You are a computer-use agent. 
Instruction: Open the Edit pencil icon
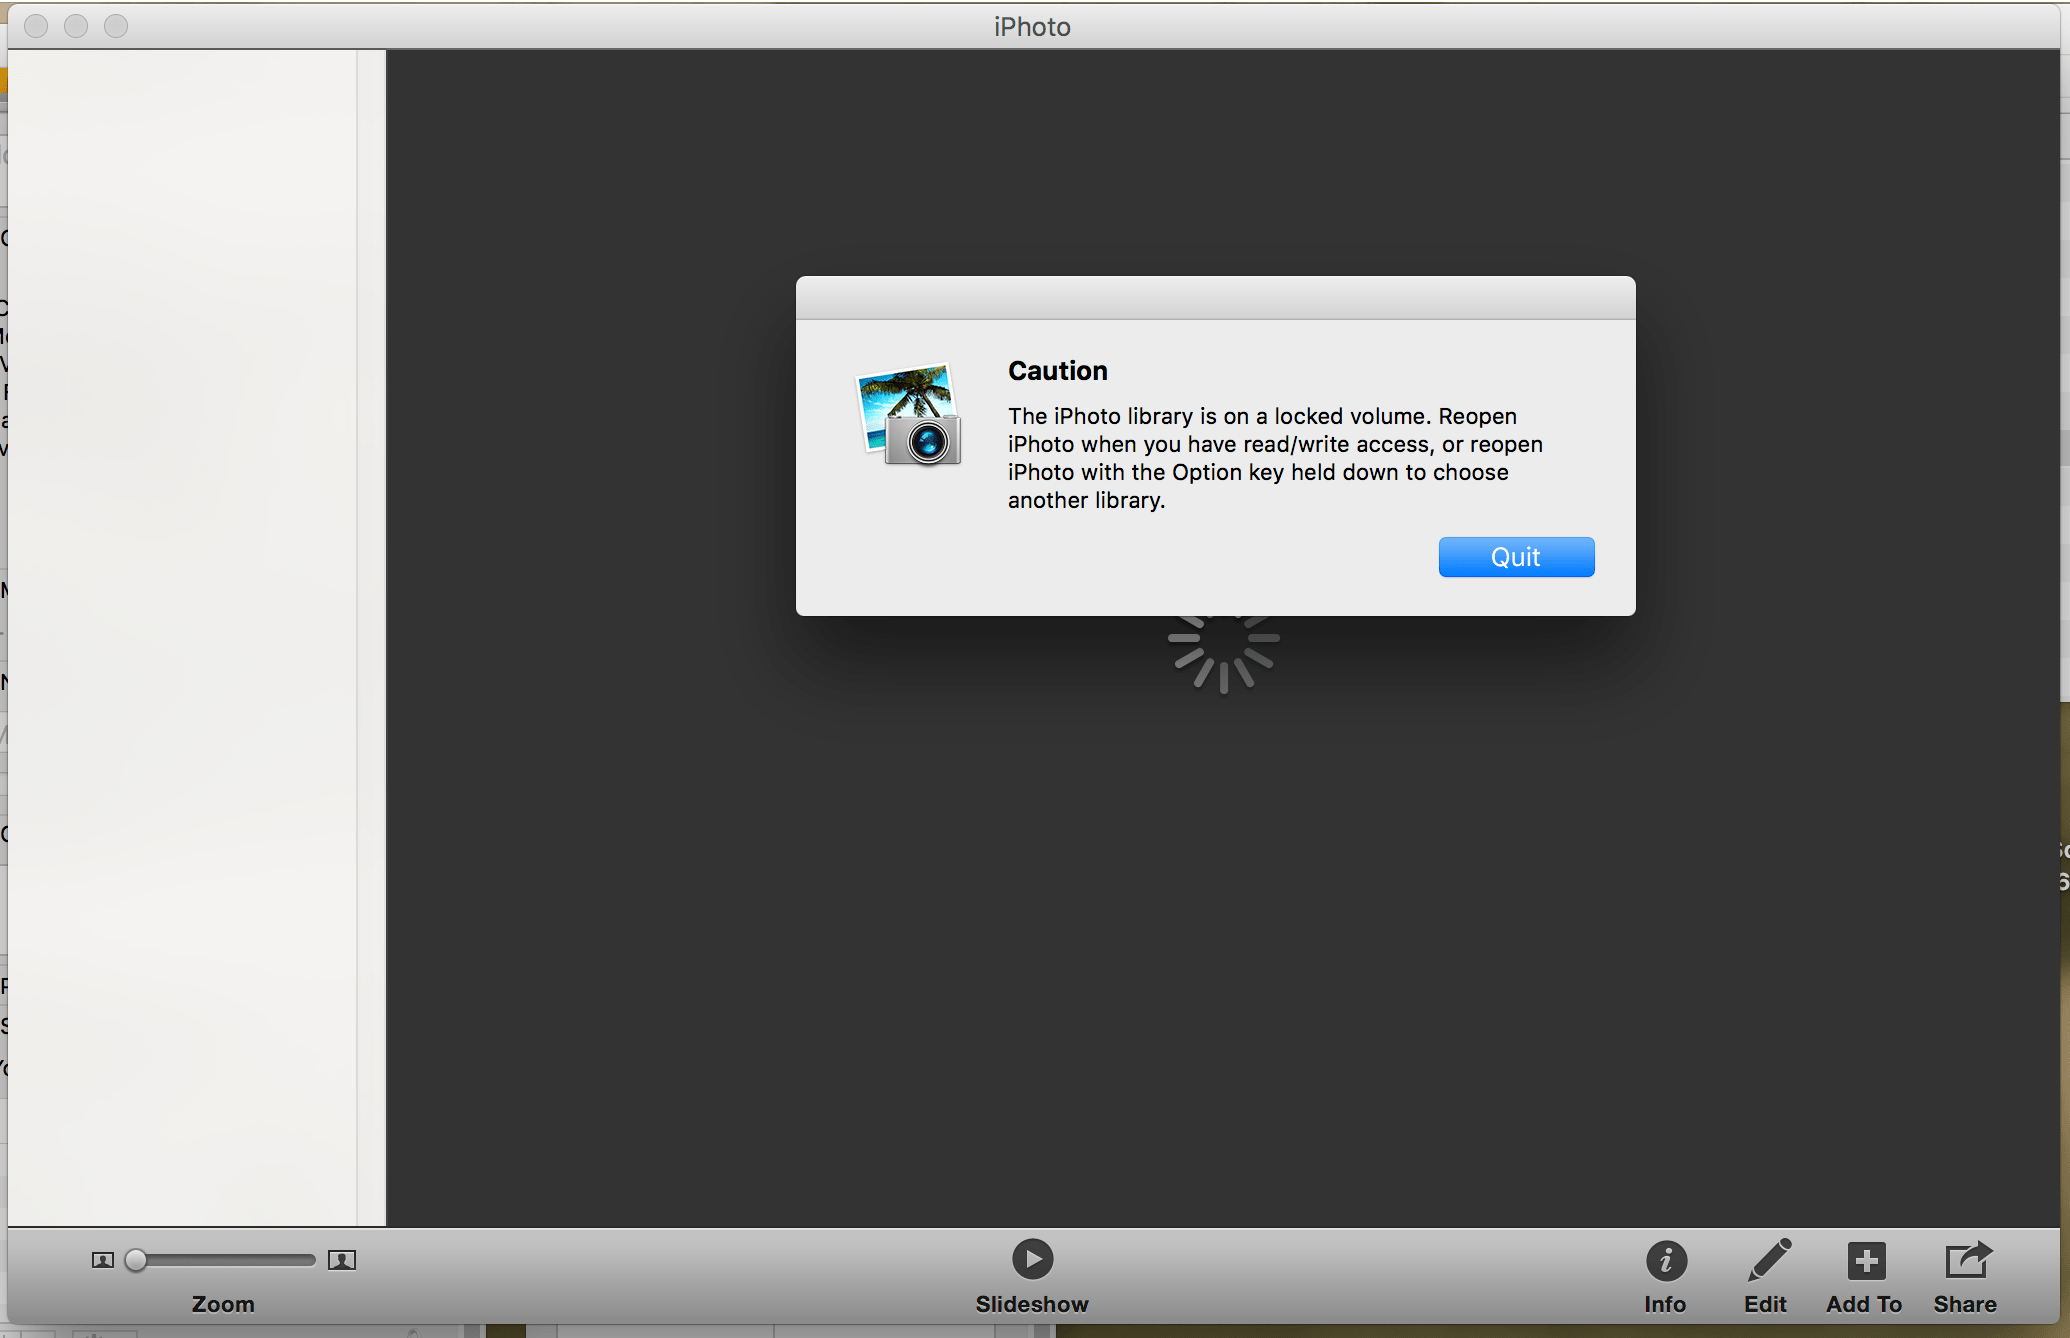(x=1766, y=1260)
